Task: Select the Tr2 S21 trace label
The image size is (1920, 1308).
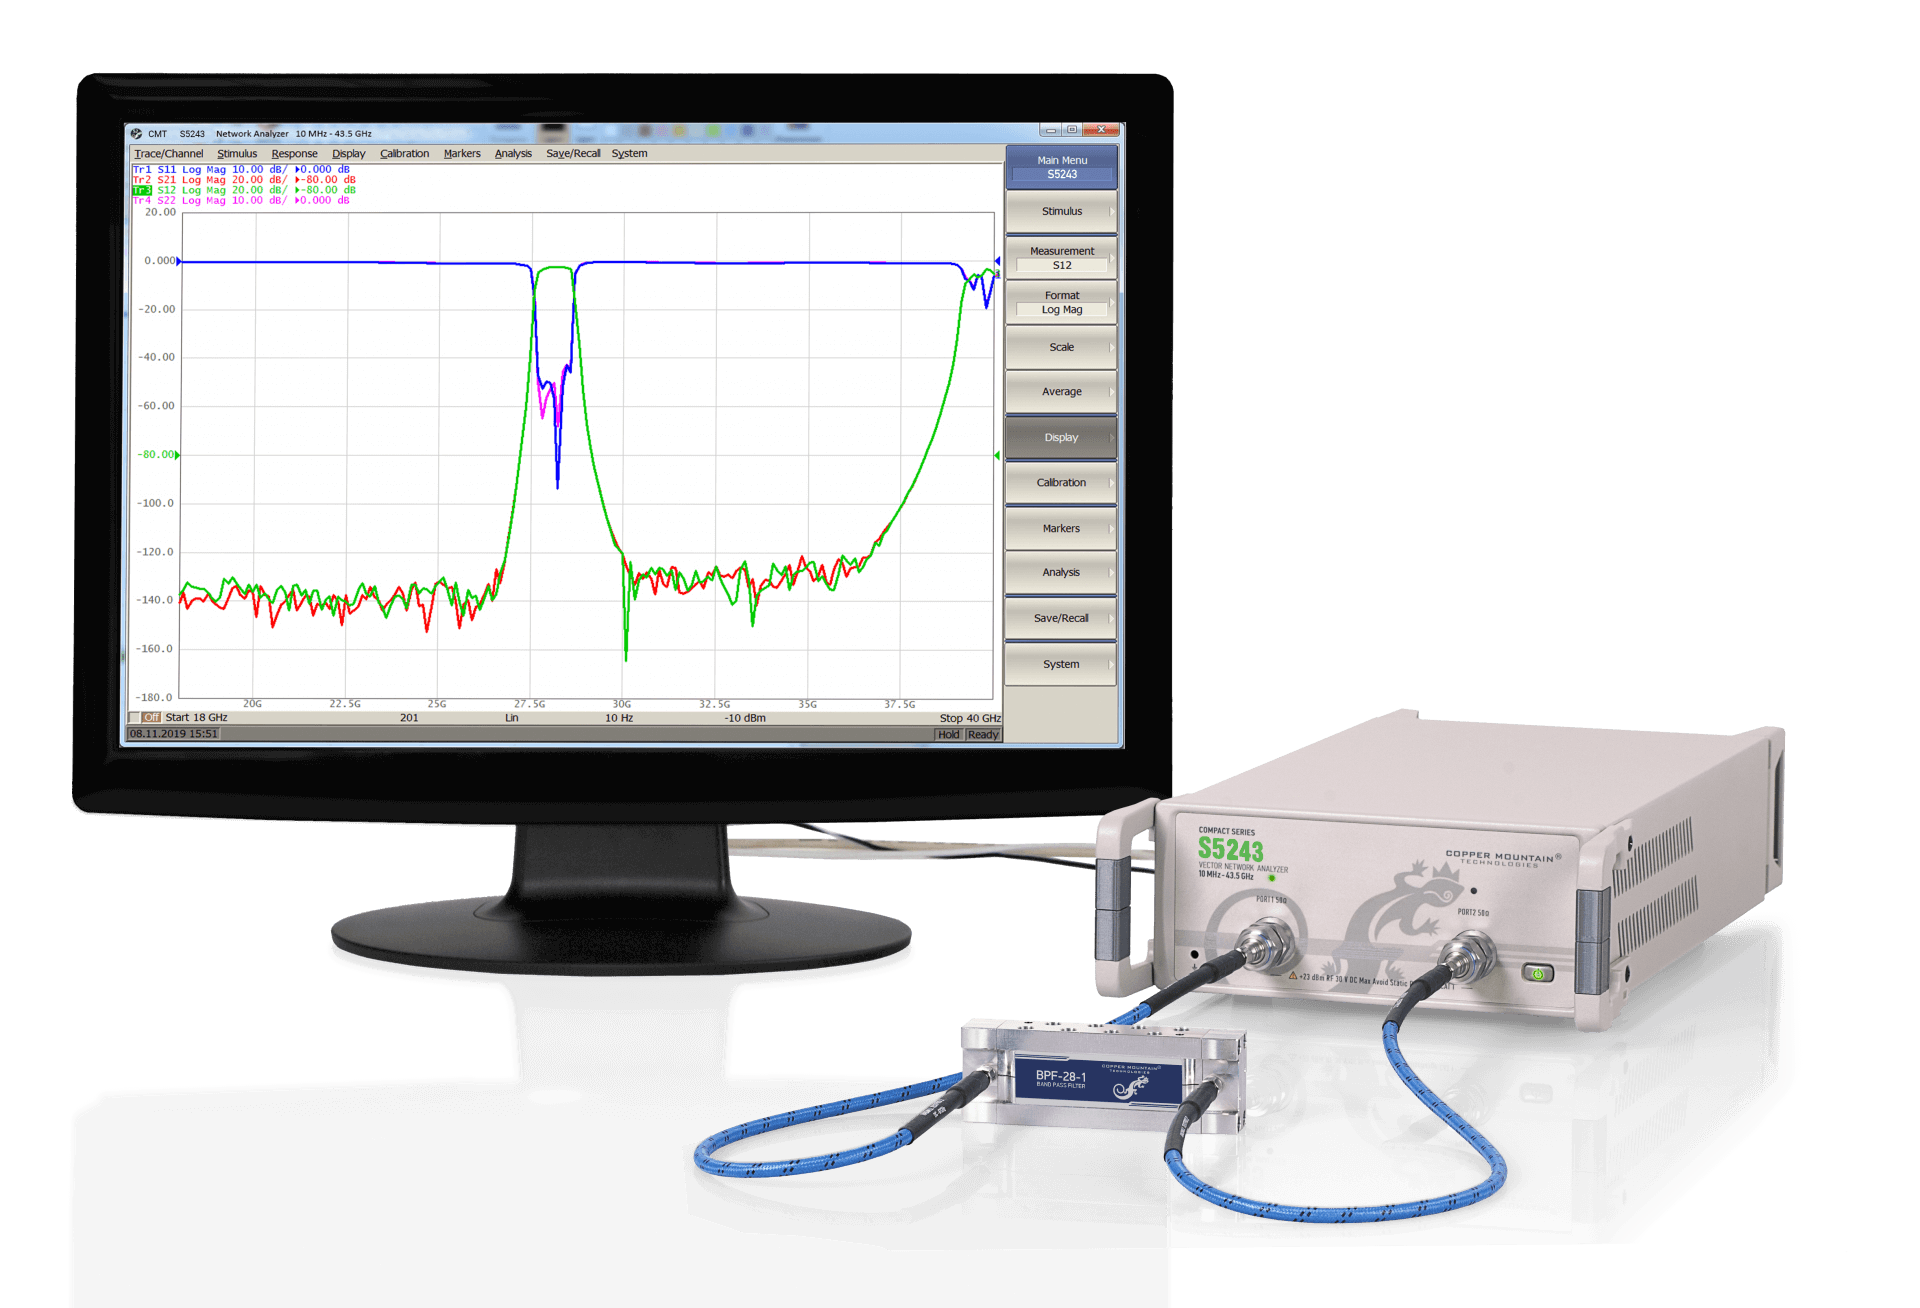Action: 244,180
